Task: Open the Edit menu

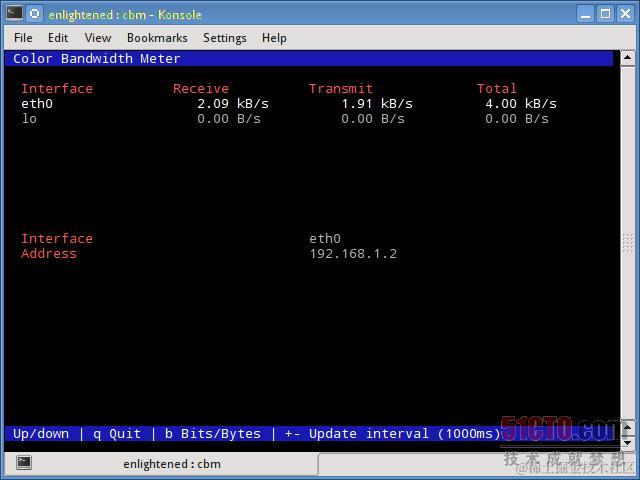Action: tap(58, 38)
